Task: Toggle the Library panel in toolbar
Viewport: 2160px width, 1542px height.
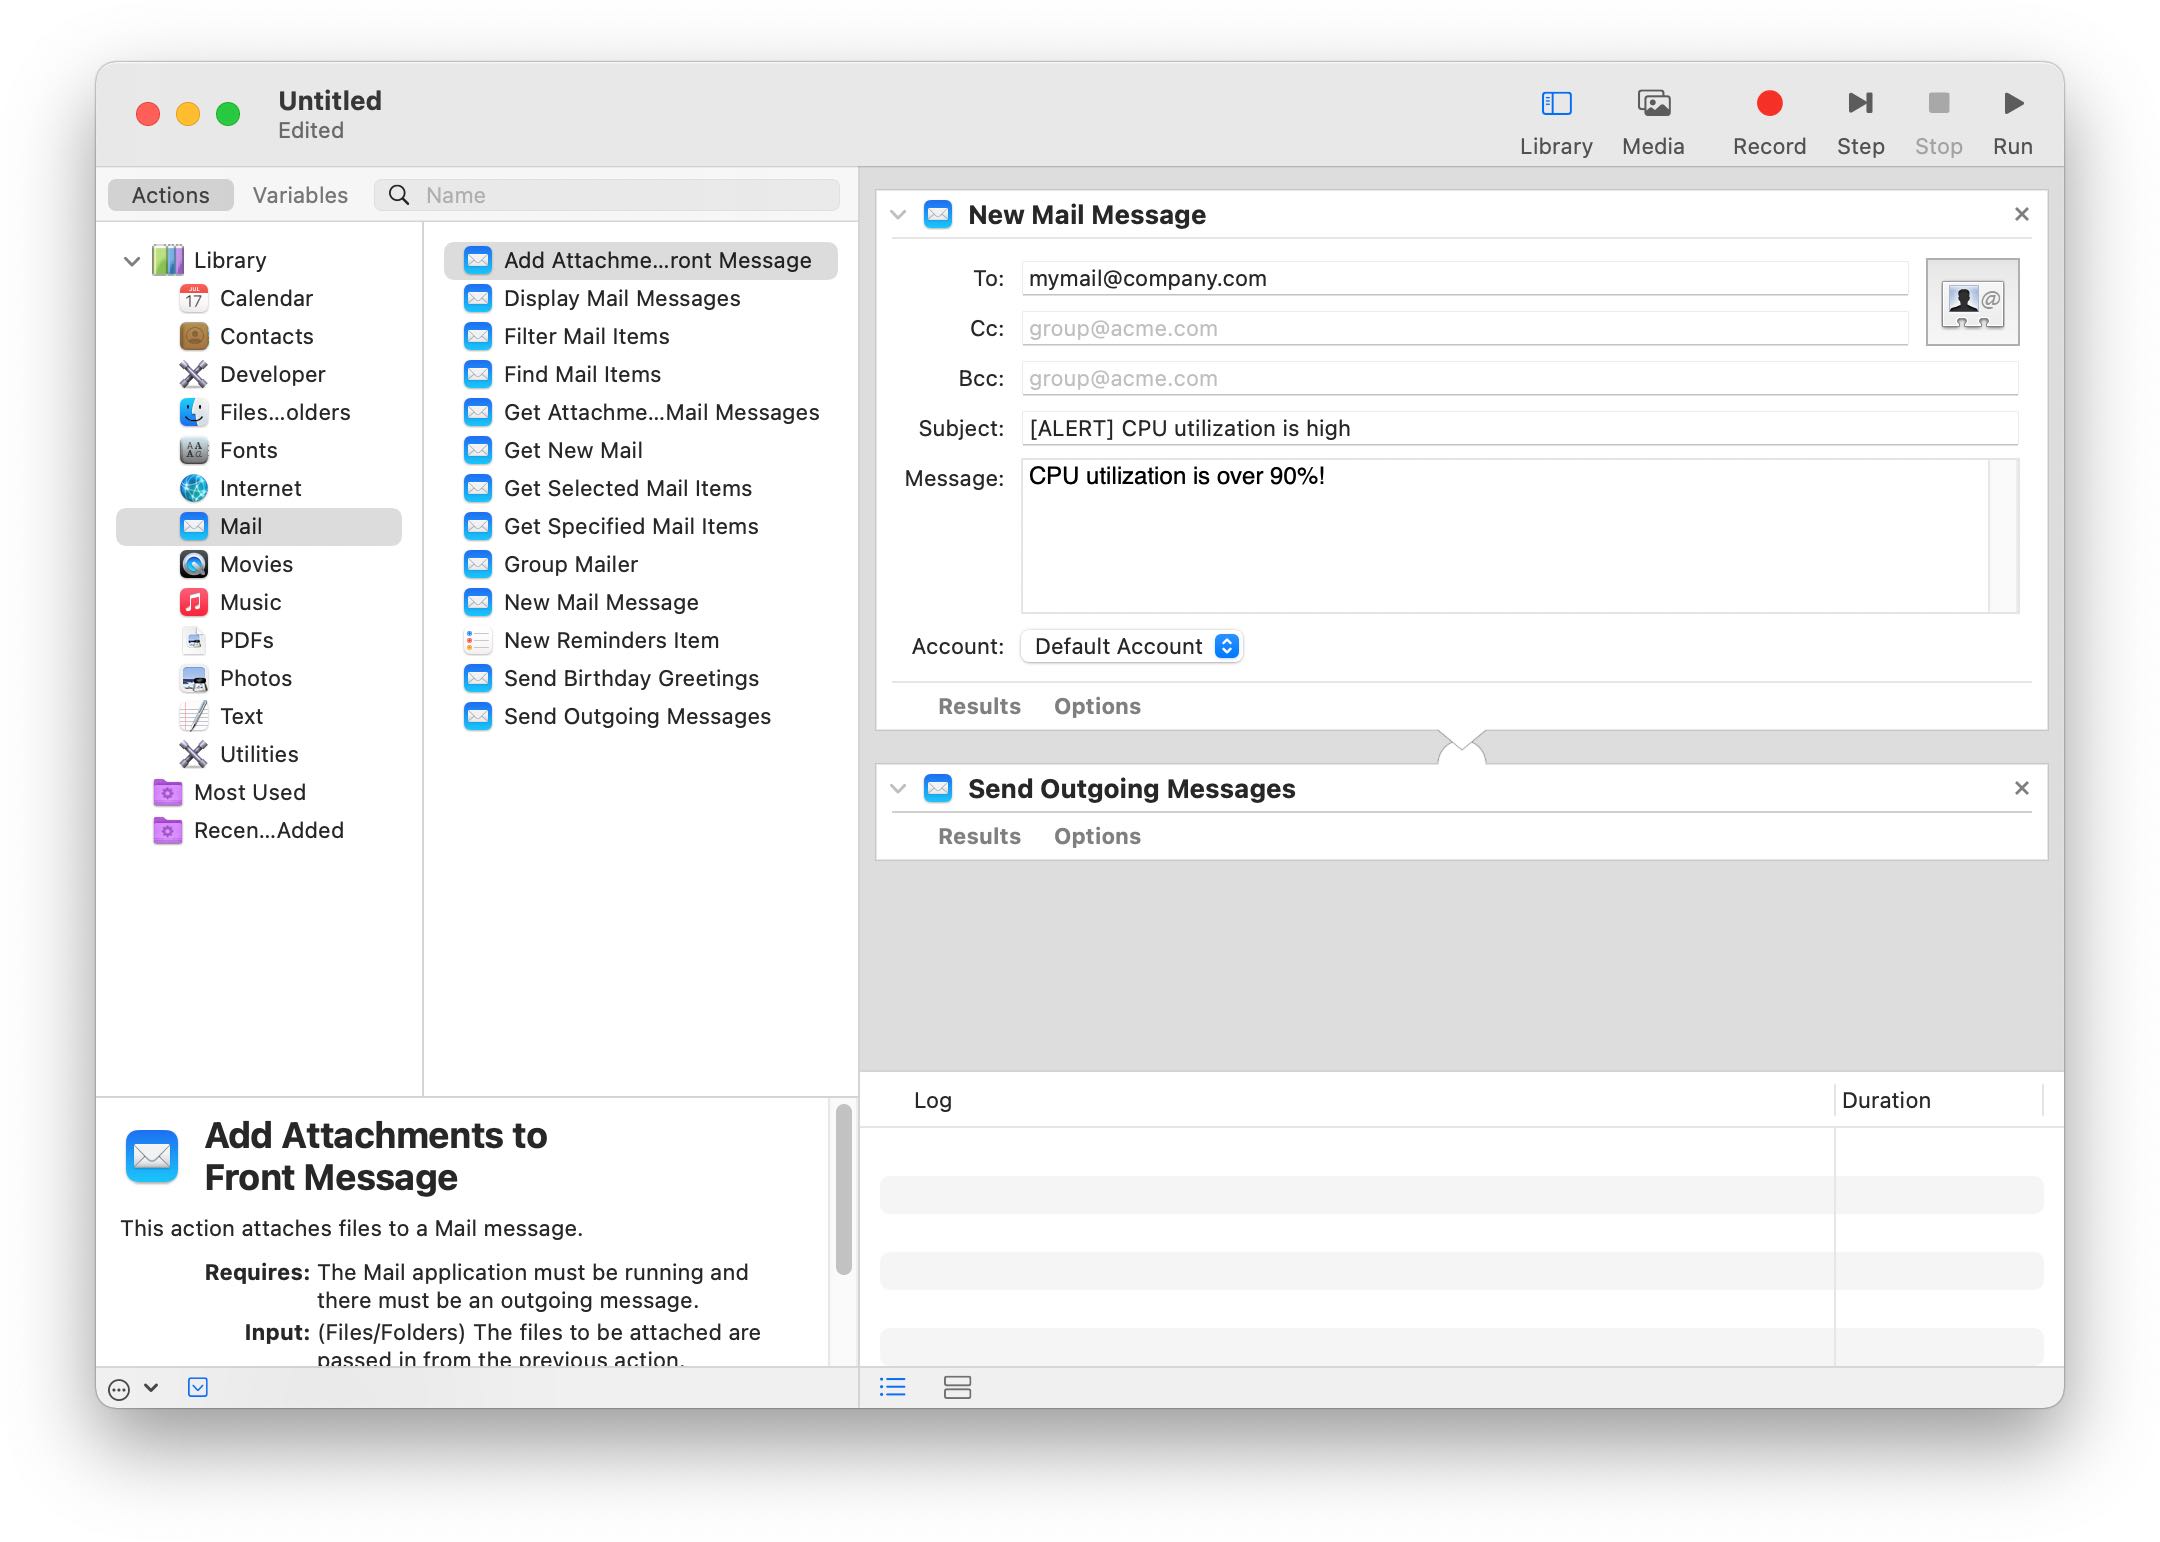Action: (1556, 122)
